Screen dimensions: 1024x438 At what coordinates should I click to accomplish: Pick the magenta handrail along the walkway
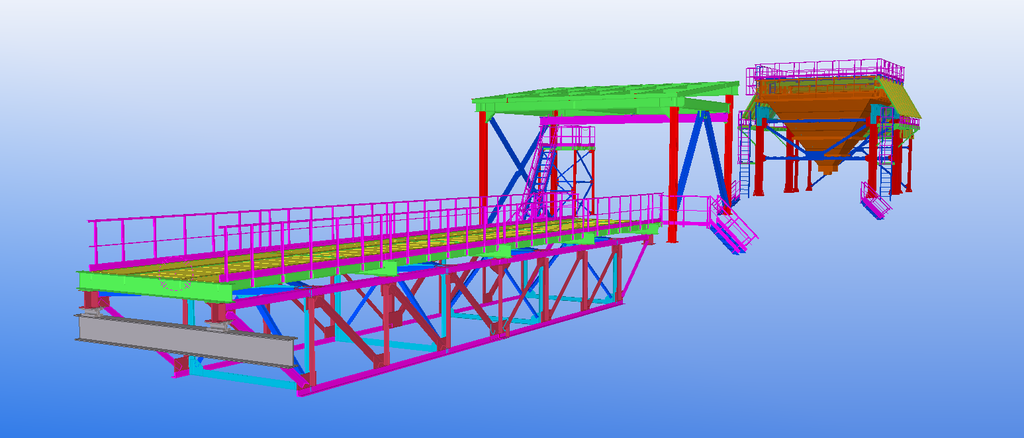300,216
